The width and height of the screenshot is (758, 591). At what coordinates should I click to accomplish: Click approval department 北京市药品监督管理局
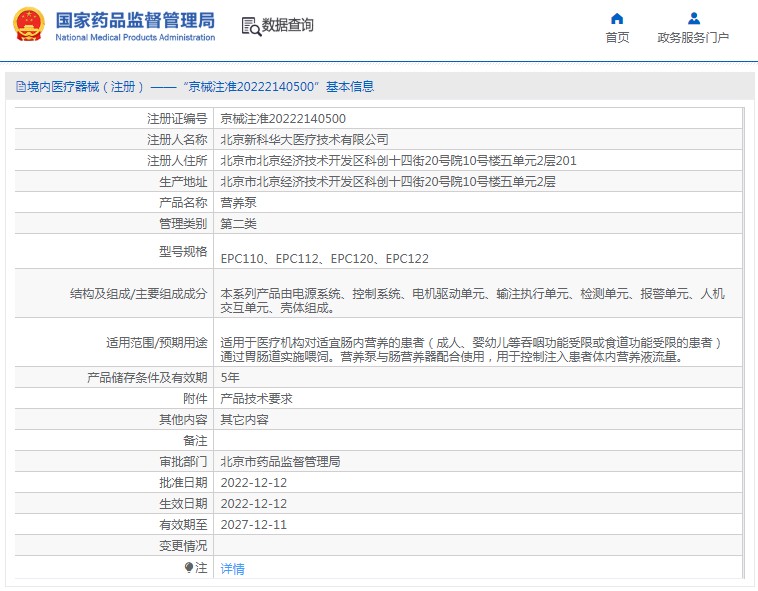(280, 461)
